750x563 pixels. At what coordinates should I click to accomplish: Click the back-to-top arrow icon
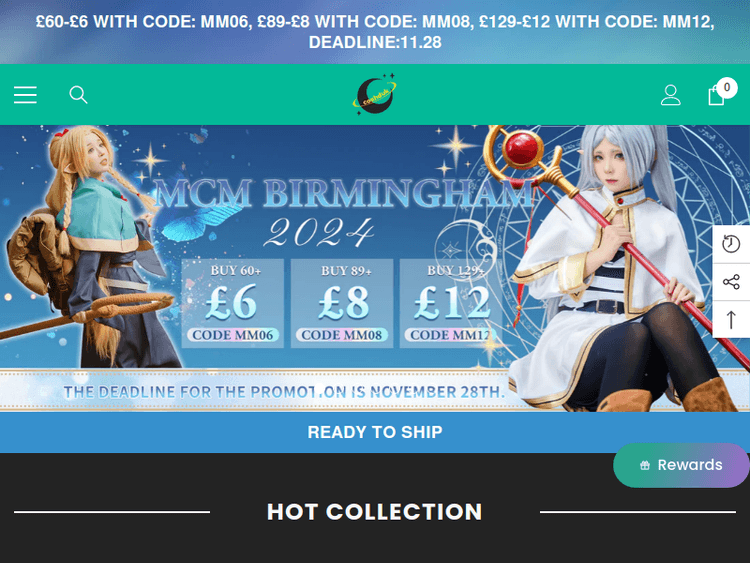pos(731,320)
